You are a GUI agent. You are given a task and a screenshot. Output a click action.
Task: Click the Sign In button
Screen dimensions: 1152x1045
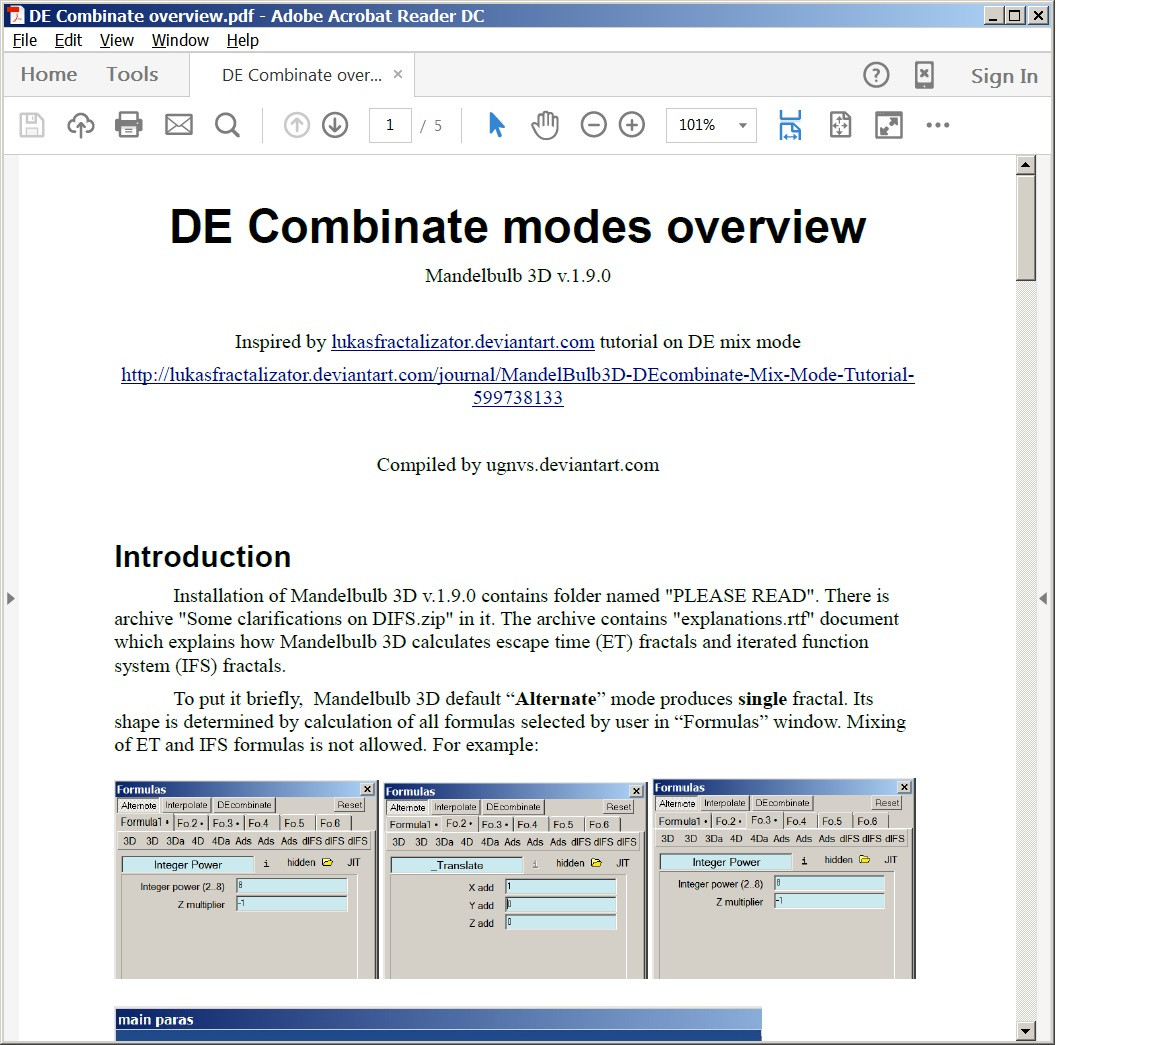click(1004, 76)
